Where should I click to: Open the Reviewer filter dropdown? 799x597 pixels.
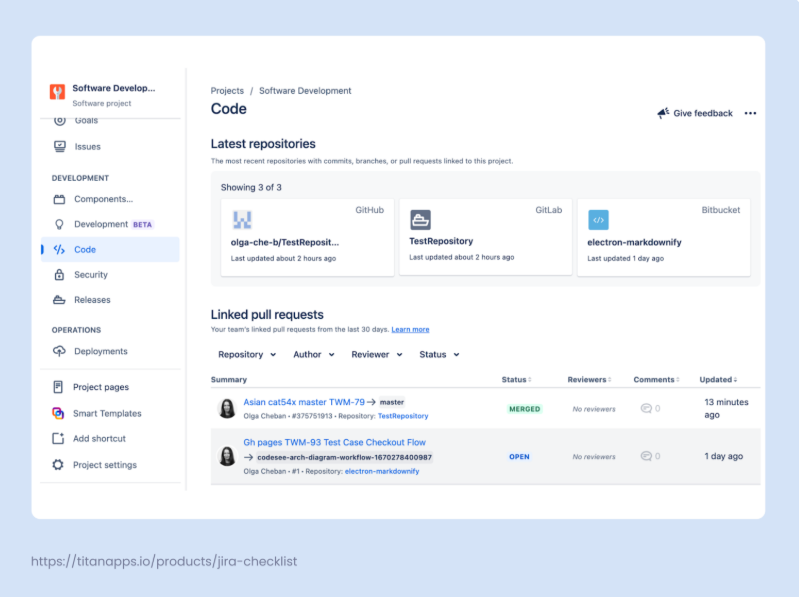pos(376,354)
